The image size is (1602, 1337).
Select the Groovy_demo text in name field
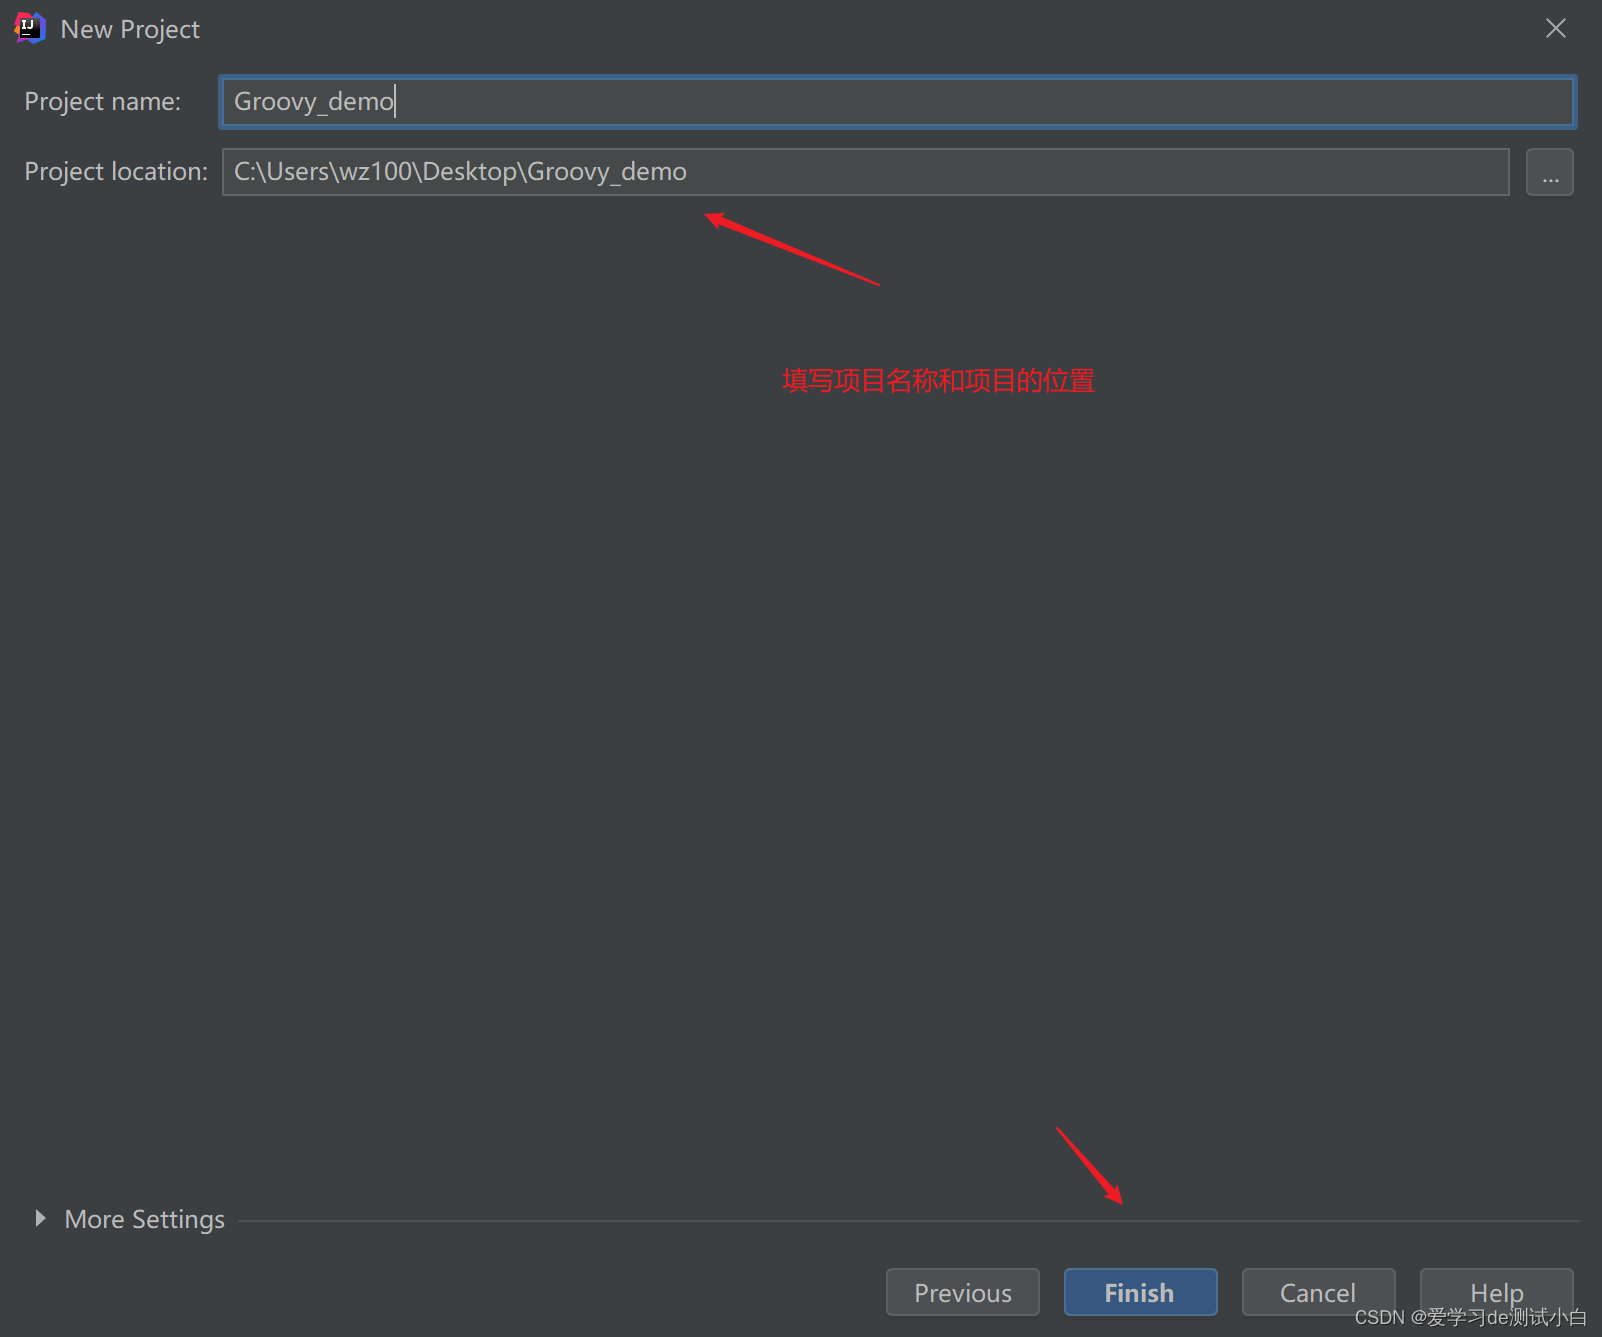(x=312, y=101)
